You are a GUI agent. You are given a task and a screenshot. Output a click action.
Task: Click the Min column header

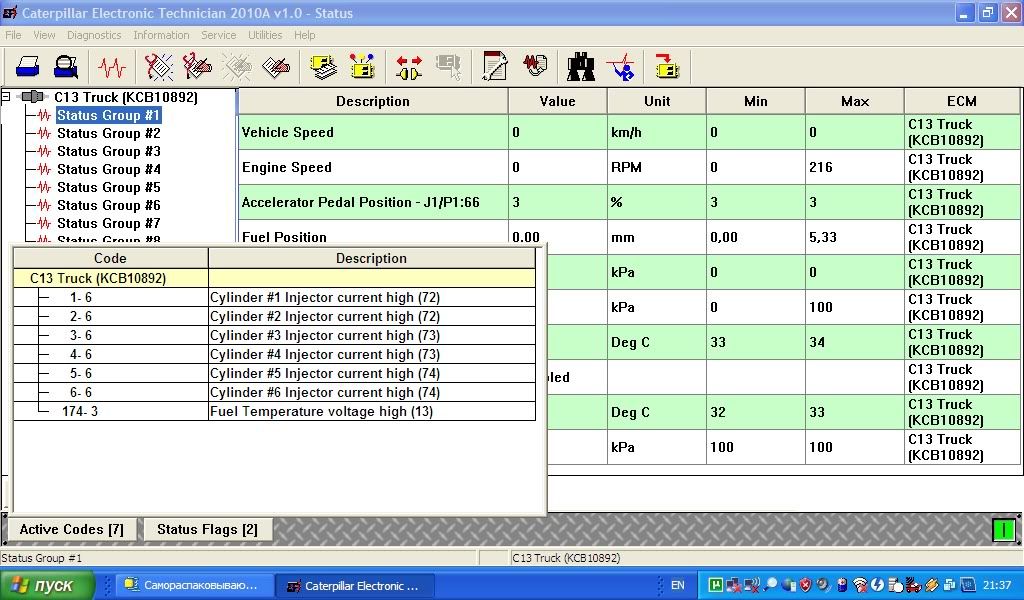(756, 101)
